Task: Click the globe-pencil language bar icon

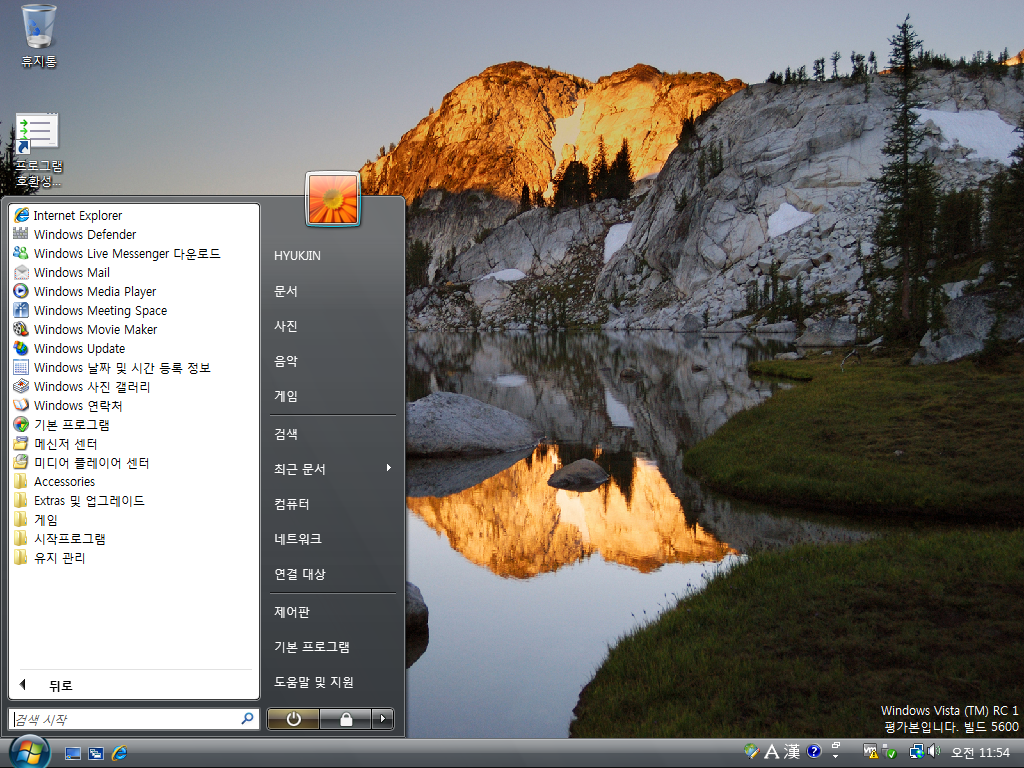Action: [x=752, y=751]
